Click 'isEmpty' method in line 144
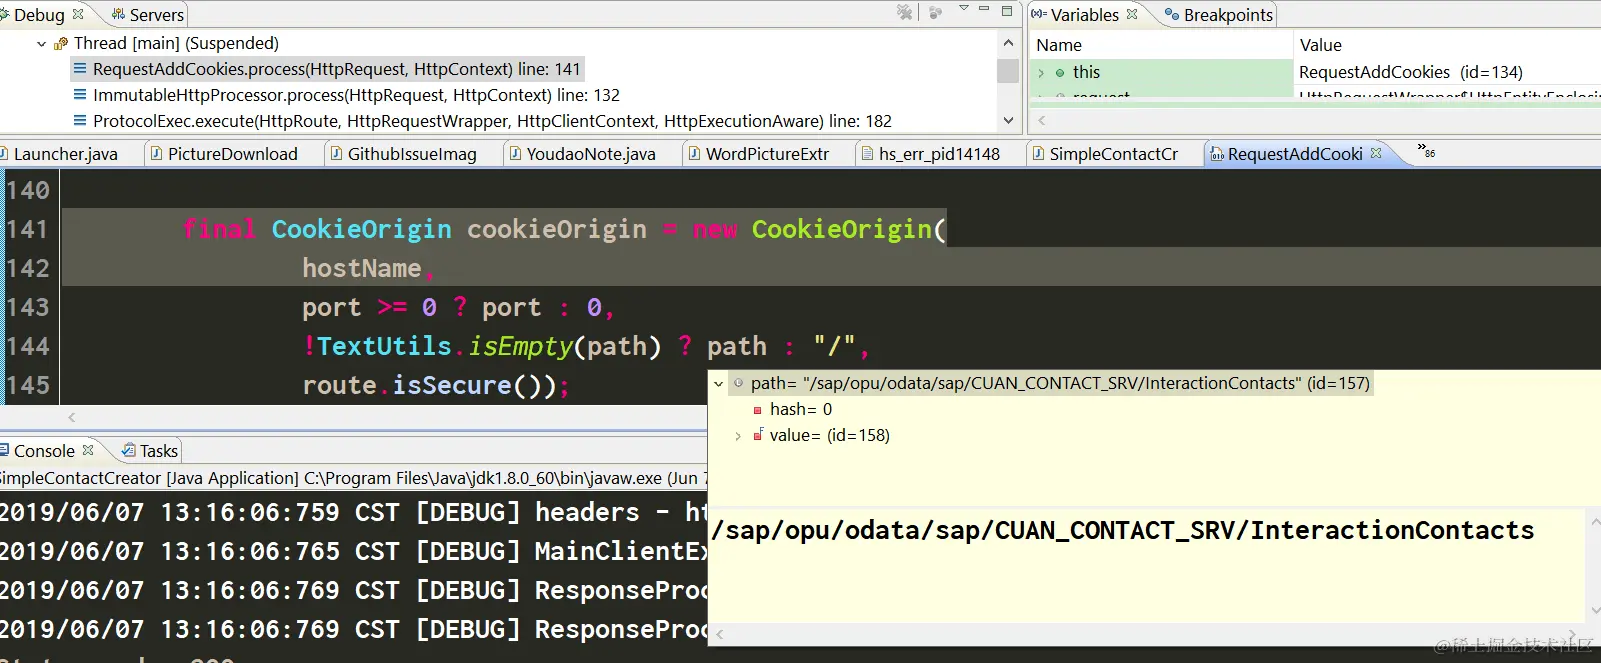Viewport: 1601px width, 663px height. click(520, 346)
